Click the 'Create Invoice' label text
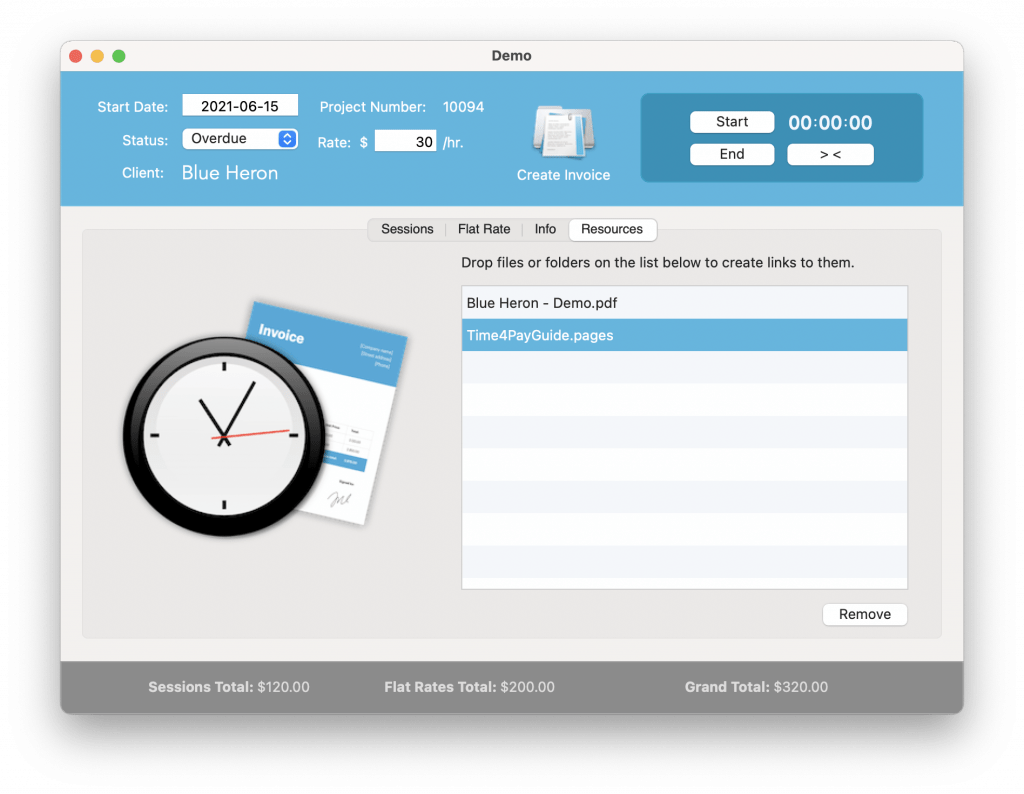This screenshot has height=794, width=1024. pyautogui.click(x=564, y=175)
